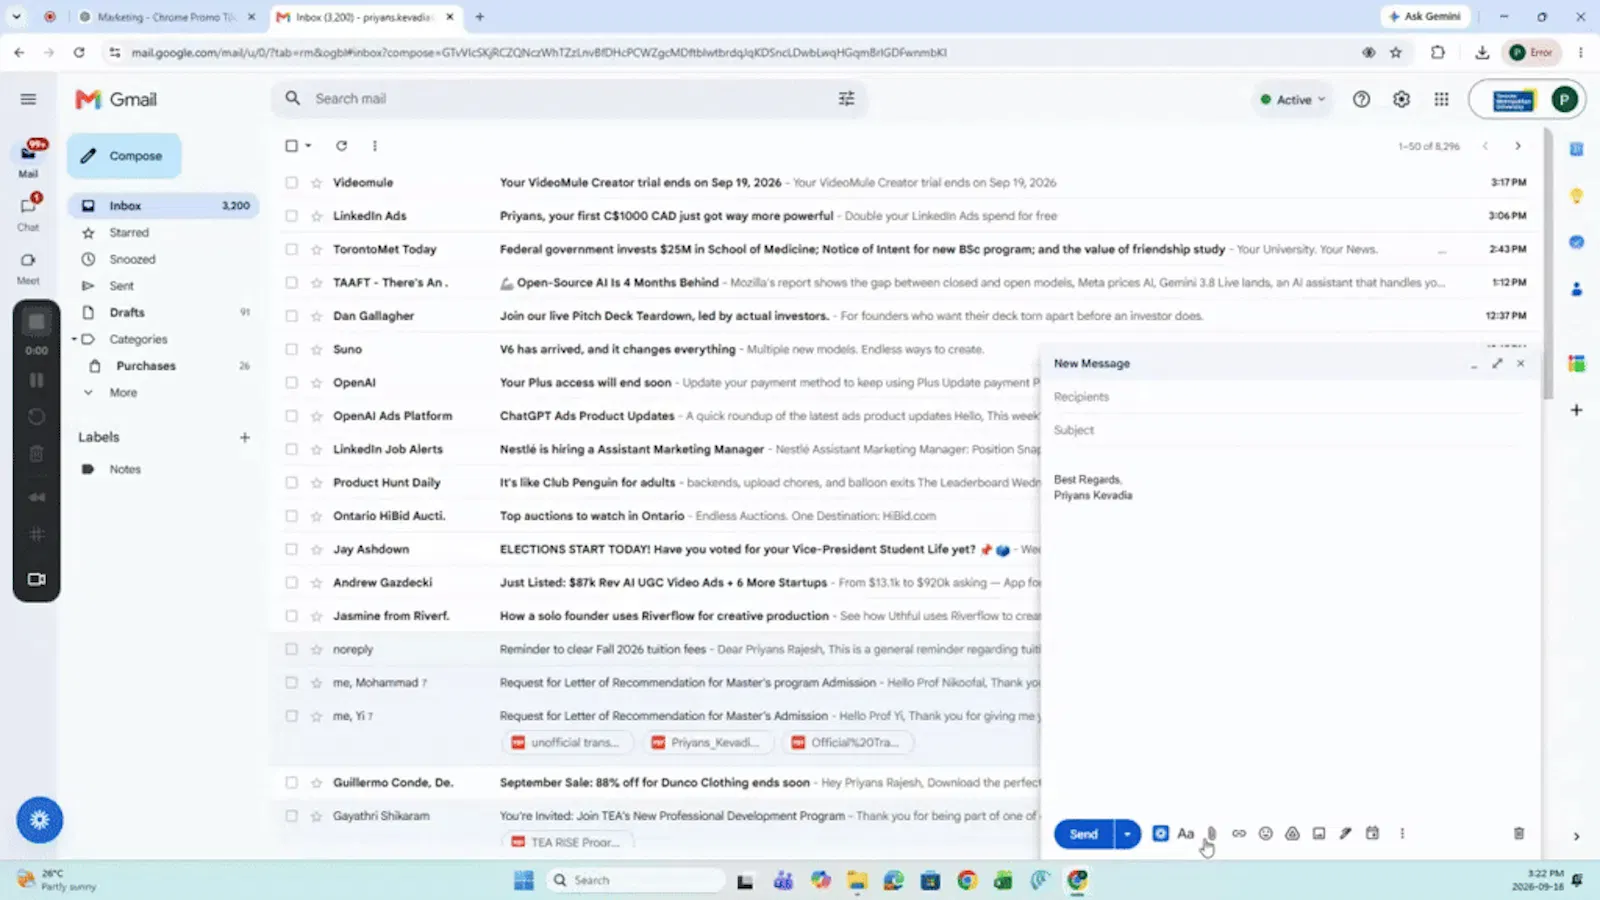This screenshot has width=1600, height=900.
Task: Open Gemini help-me-write icon in compose toolbar
Action: pyautogui.click(x=1160, y=833)
